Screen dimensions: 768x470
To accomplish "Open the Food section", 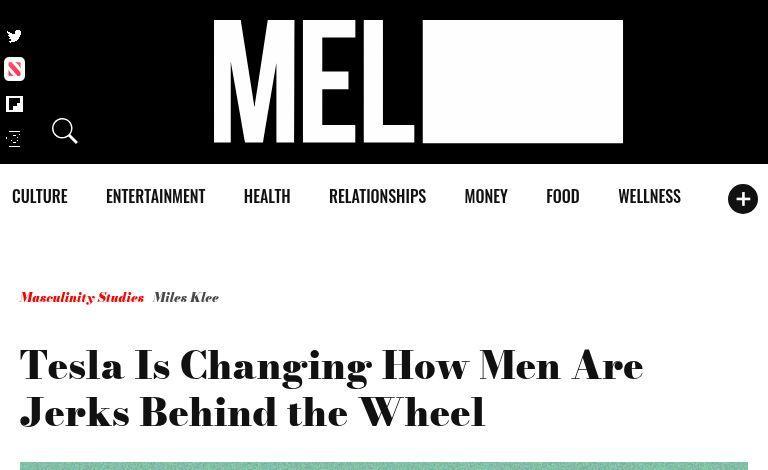I will 562,197.
